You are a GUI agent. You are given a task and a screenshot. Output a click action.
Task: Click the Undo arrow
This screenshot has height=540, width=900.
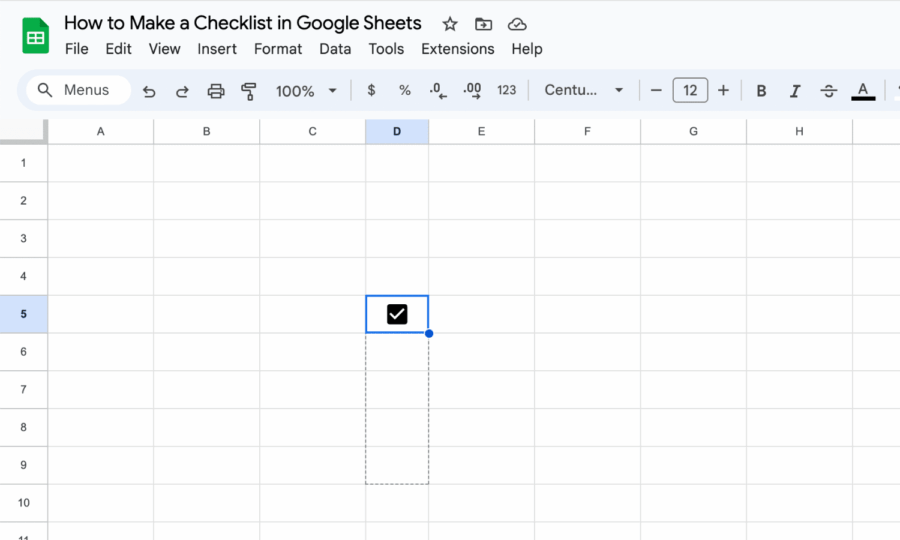149,91
